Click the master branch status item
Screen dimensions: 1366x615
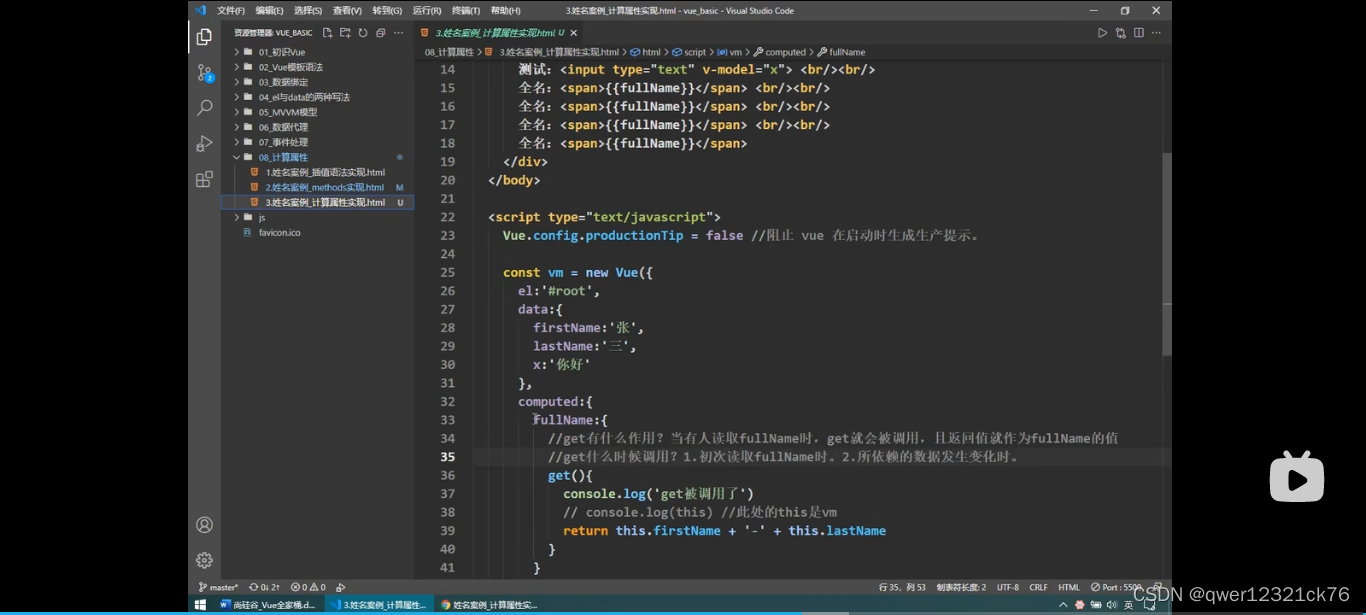click(218, 587)
